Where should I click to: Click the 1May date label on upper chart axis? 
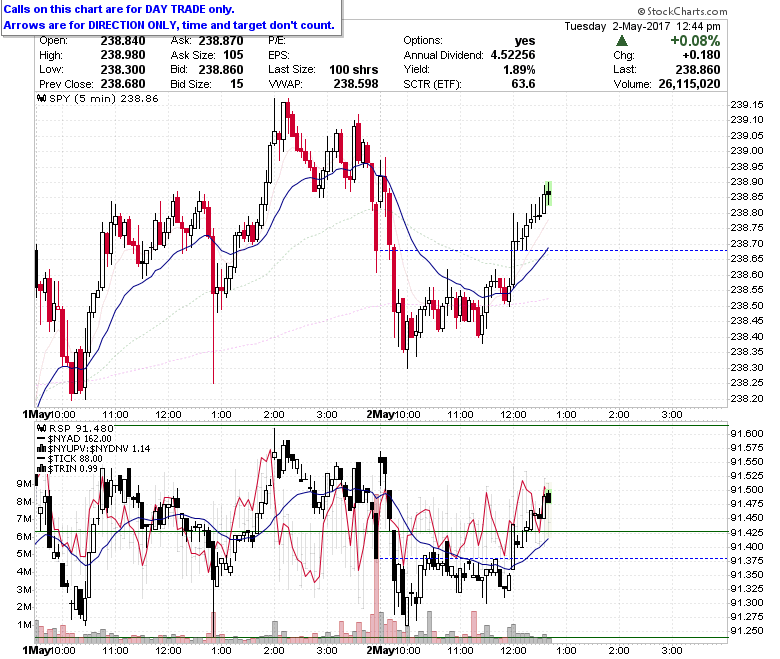click(x=36, y=414)
